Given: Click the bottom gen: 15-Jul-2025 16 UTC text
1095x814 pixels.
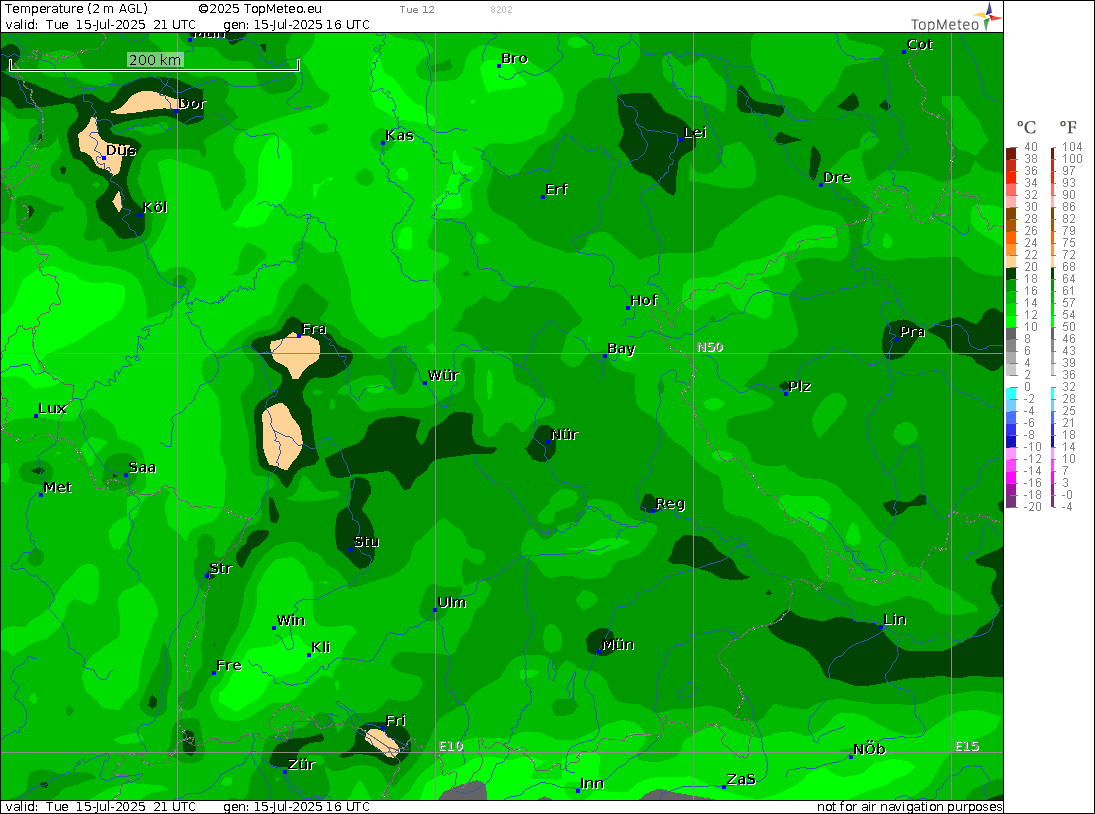Looking at the screenshot, I should click(297, 807).
